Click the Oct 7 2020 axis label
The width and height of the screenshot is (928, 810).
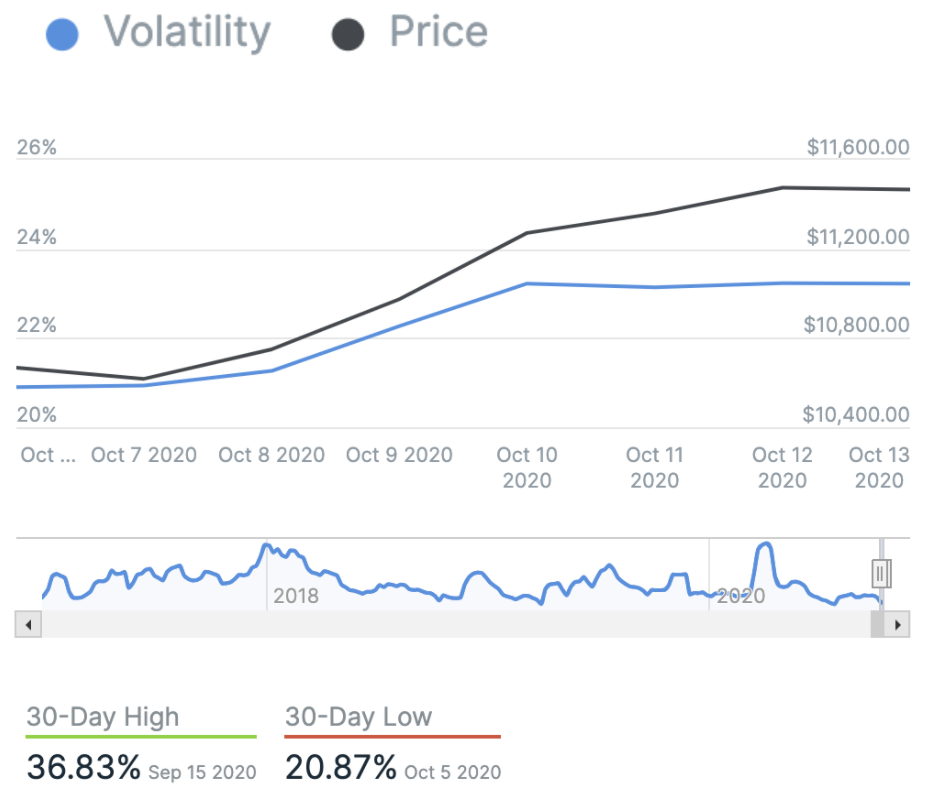tap(144, 455)
